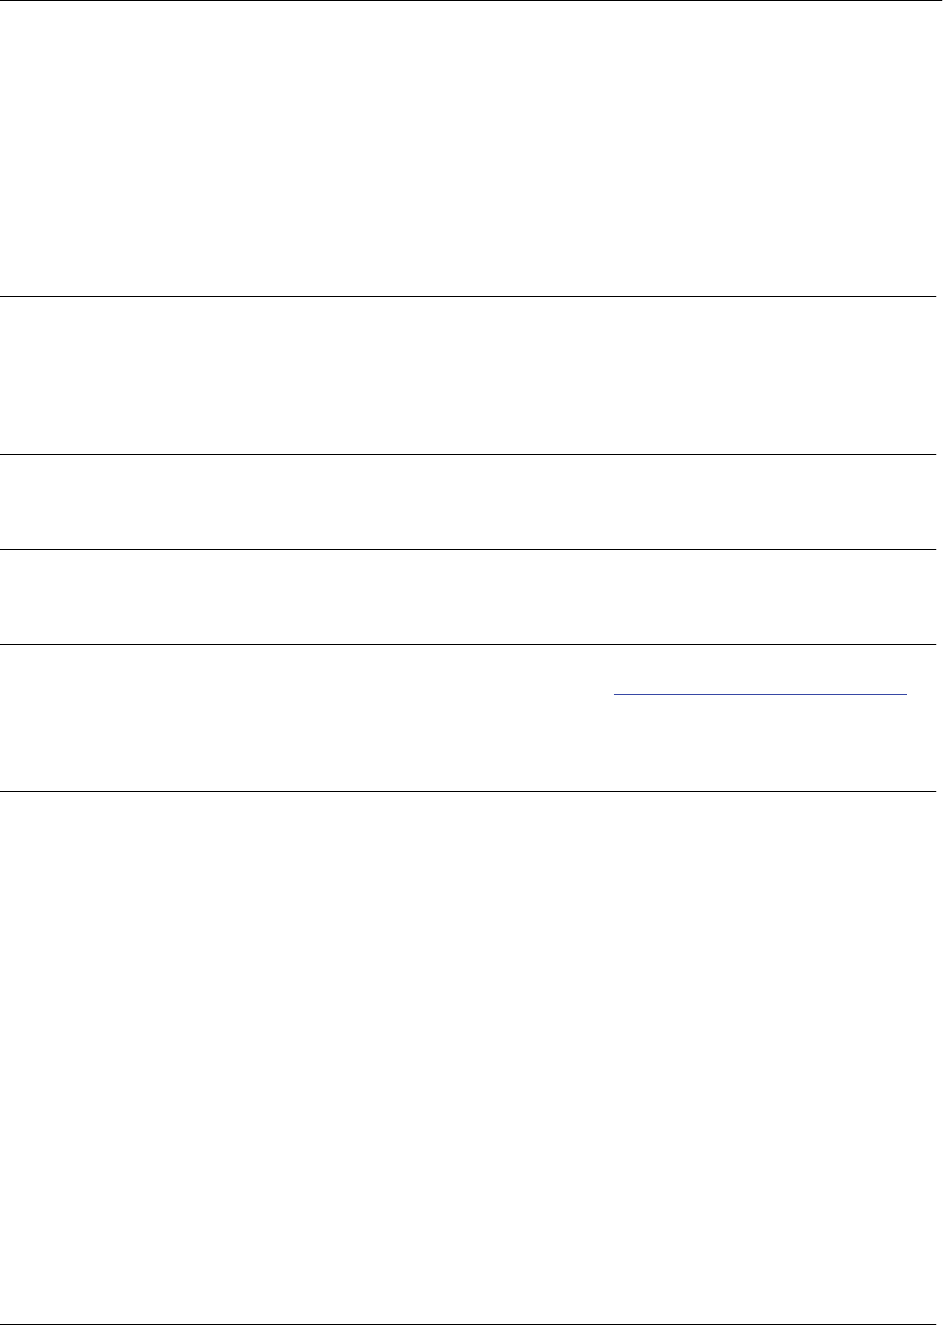Click the left edge of the row containing the link
Screen dimensions: 943x1325
tap(4, 718)
